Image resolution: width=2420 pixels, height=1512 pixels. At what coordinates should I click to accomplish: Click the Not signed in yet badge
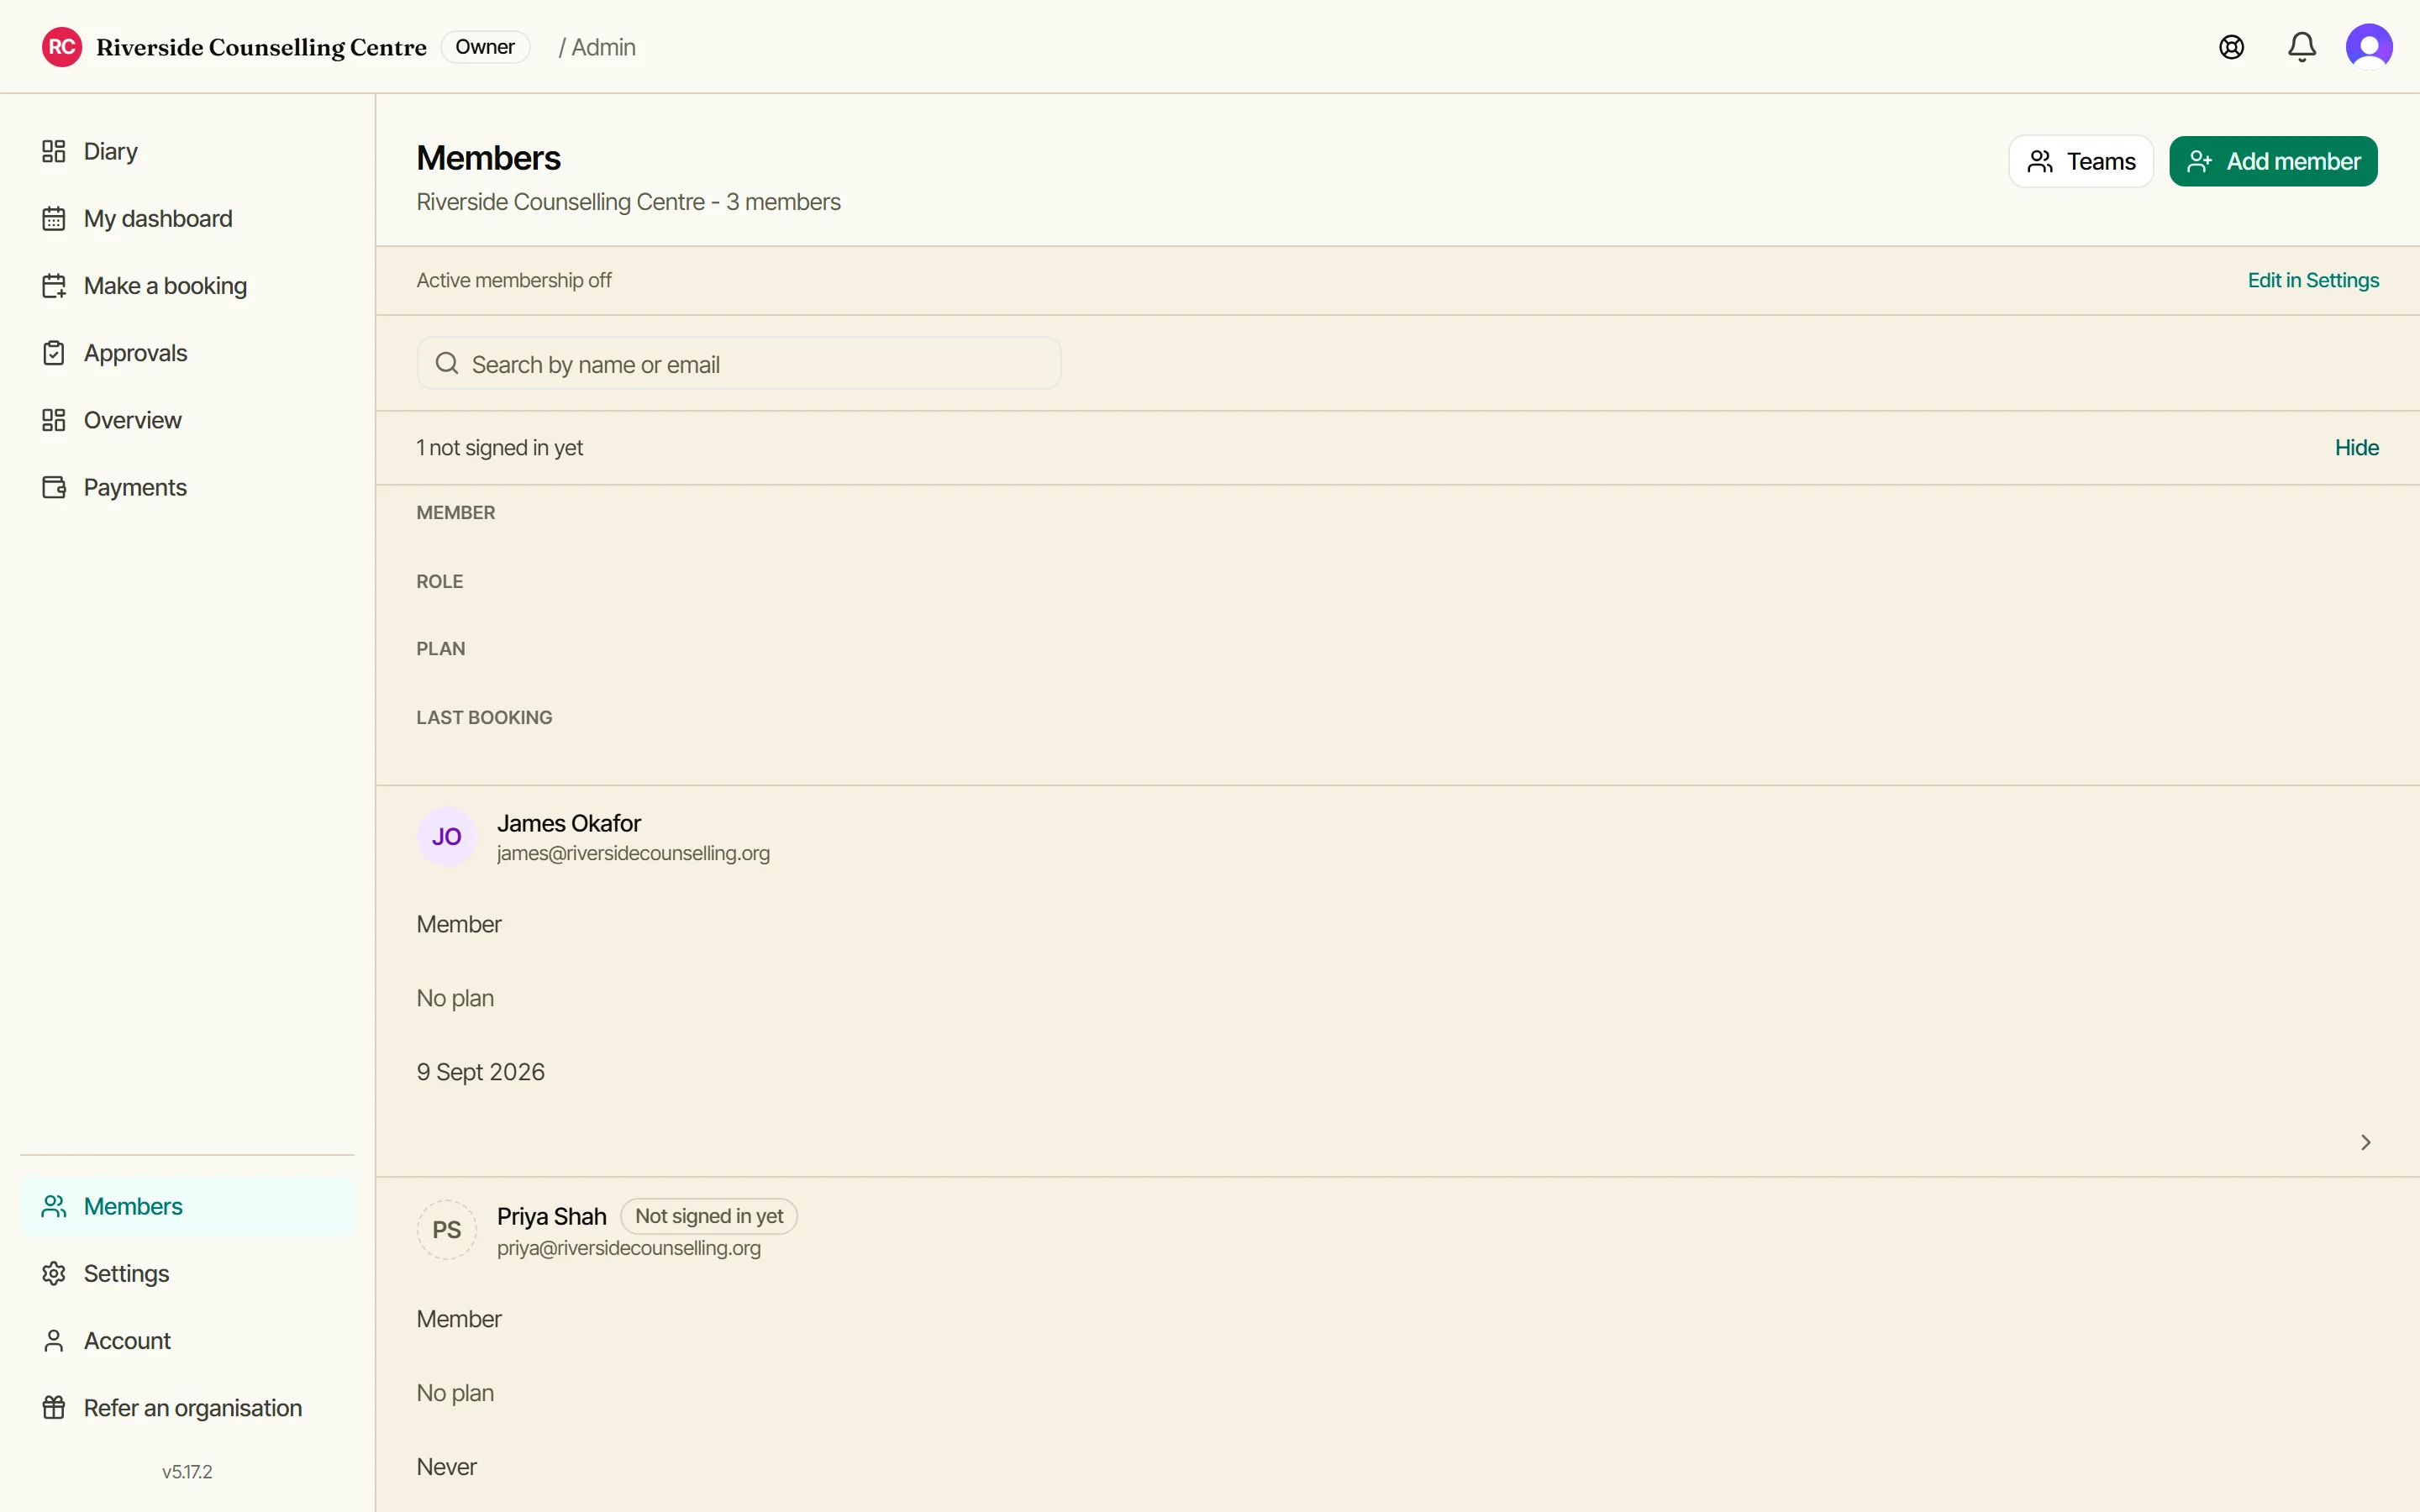pos(709,1216)
